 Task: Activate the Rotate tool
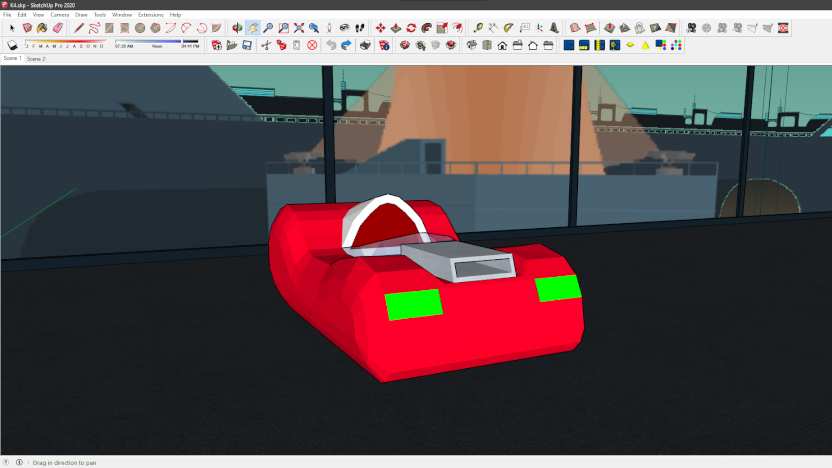tap(411, 28)
